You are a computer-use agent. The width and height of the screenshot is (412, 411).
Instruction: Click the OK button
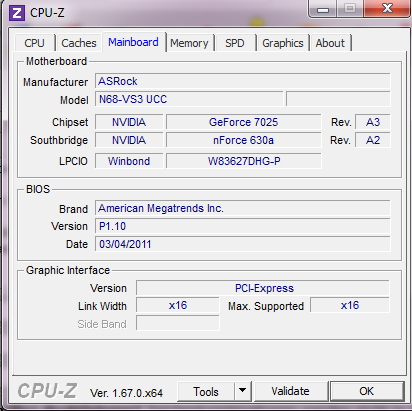pos(367,391)
